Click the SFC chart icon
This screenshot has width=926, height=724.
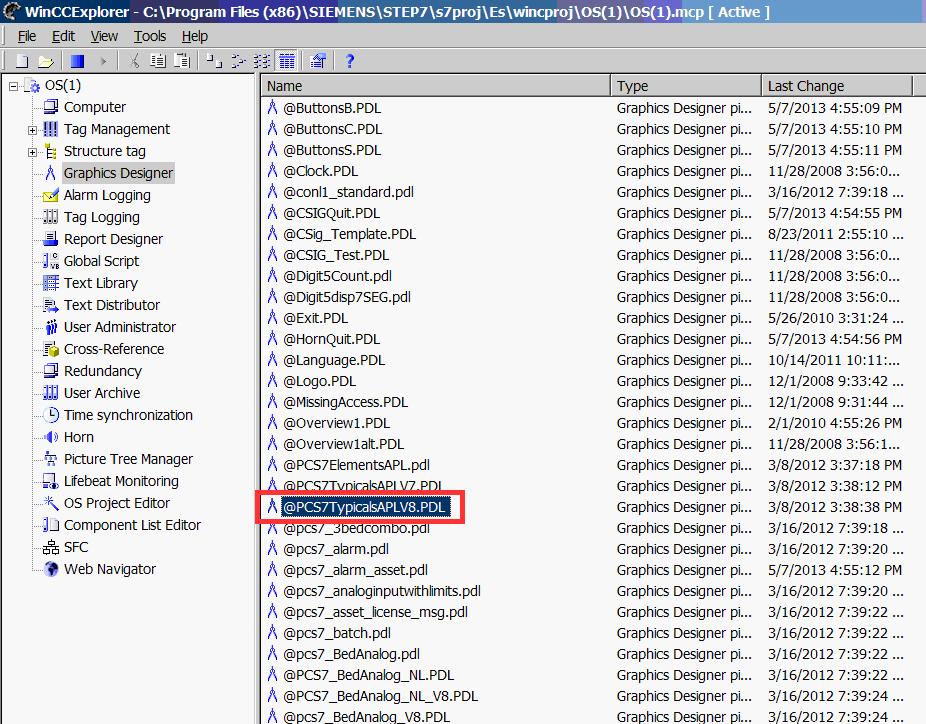tap(51, 547)
